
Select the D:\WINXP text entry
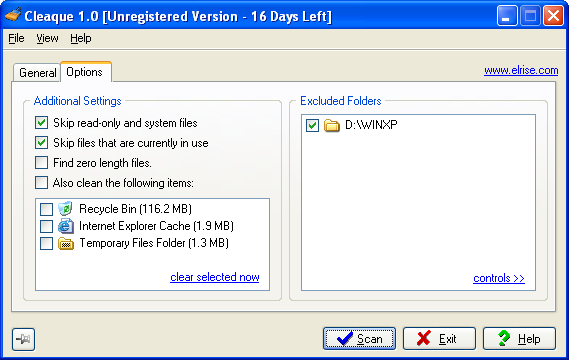click(x=371, y=125)
